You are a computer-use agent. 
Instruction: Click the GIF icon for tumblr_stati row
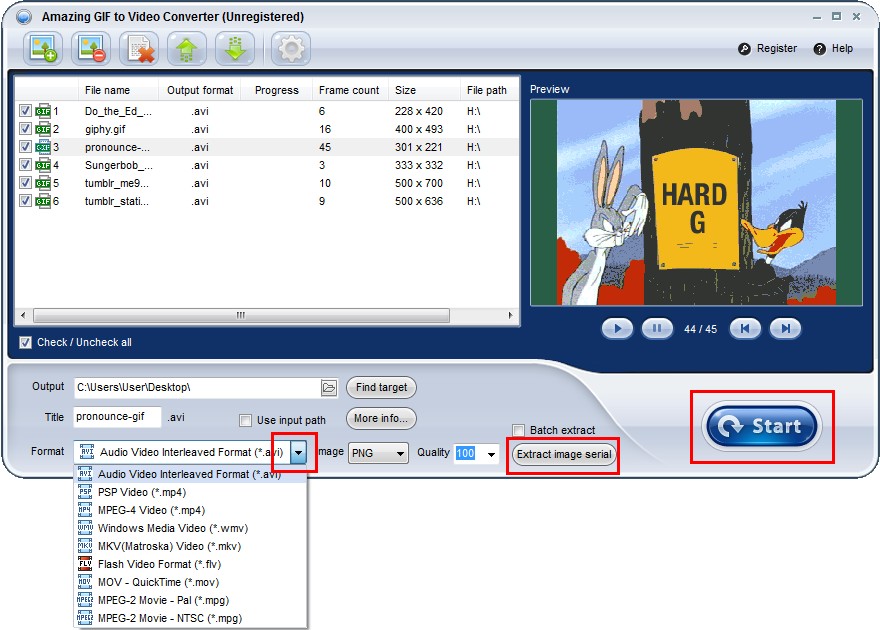point(43,201)
